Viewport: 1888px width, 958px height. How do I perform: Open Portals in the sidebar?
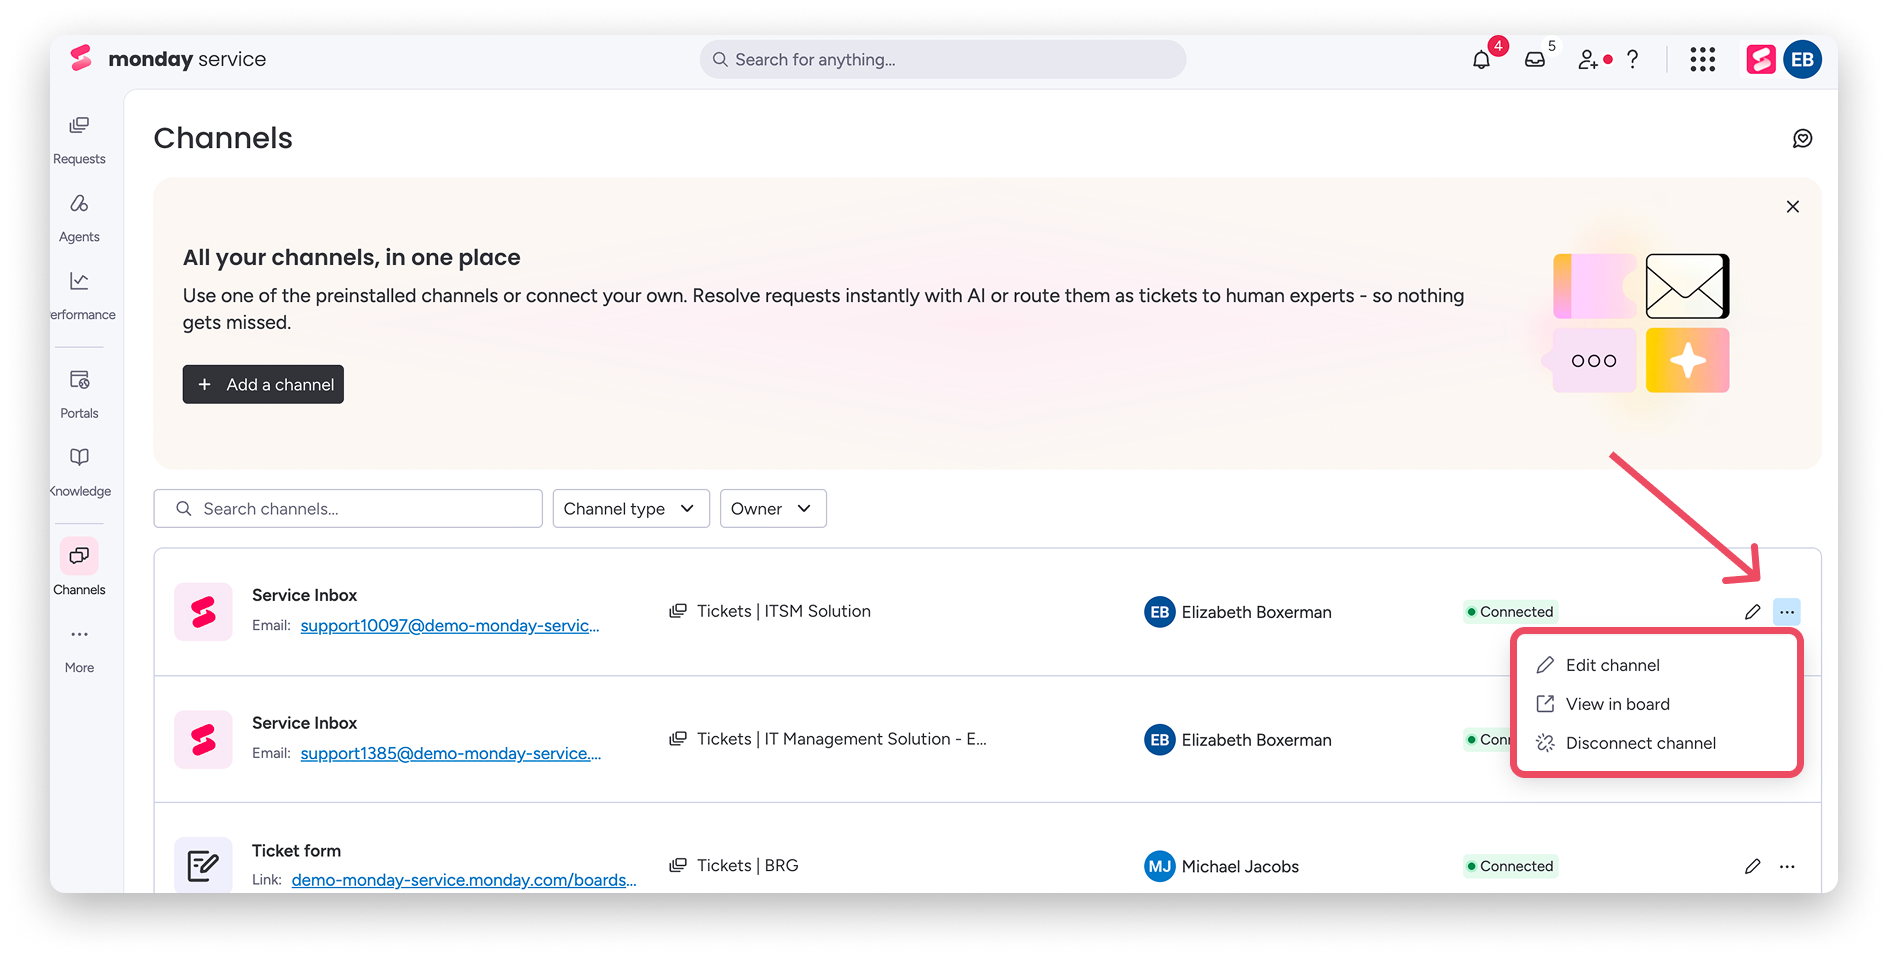point(79,395)
